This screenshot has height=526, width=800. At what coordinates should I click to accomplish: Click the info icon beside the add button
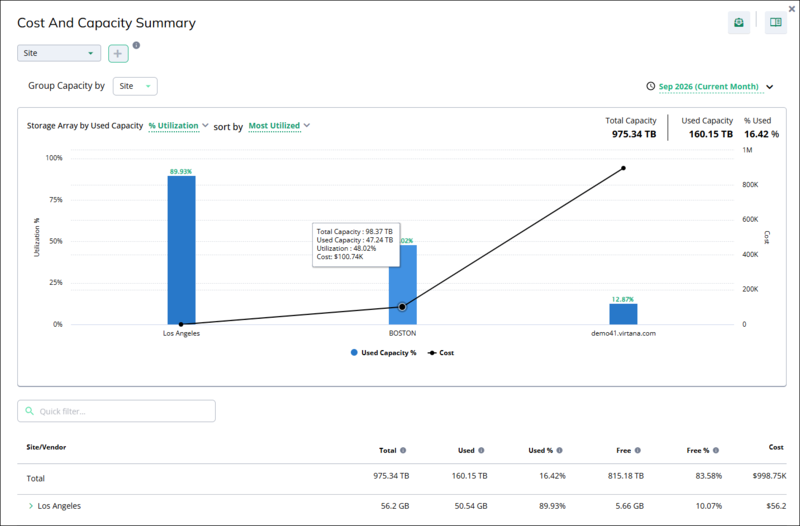pos(136,45)
